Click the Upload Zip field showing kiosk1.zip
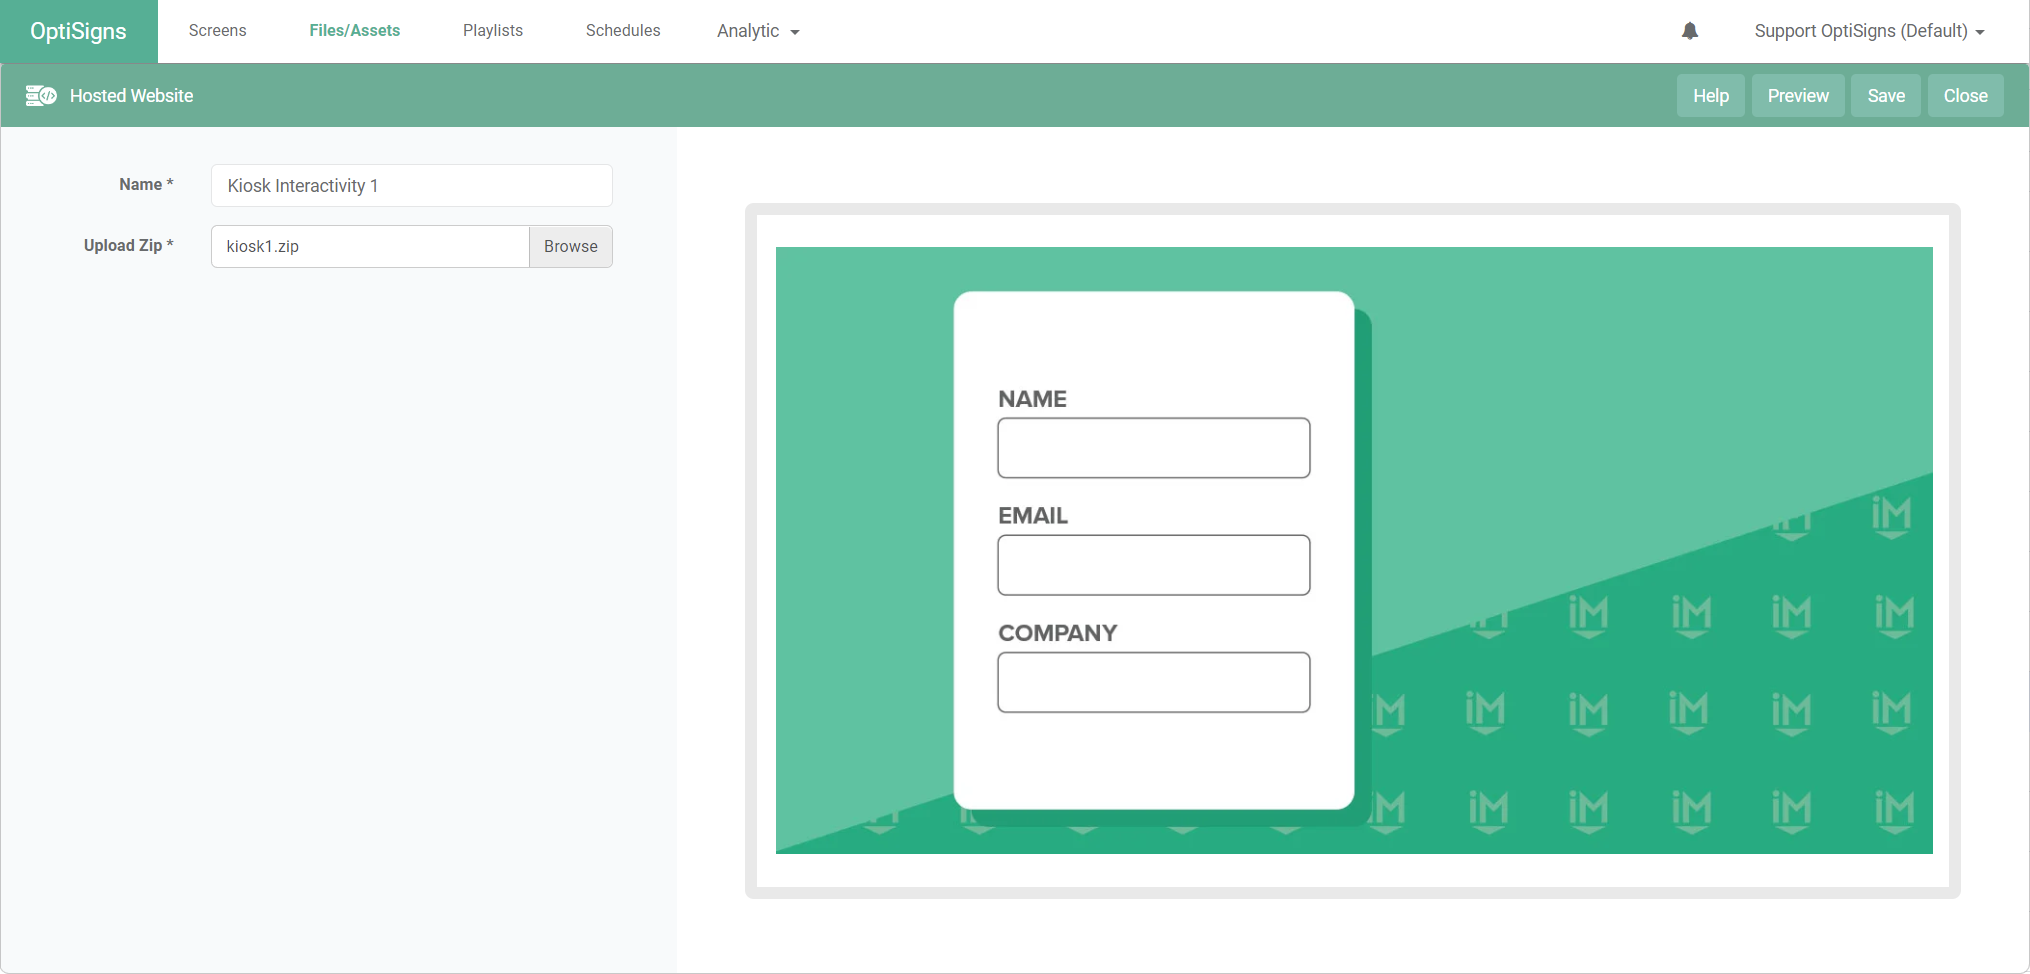2030x974 pixels. [x=369, y=247]
